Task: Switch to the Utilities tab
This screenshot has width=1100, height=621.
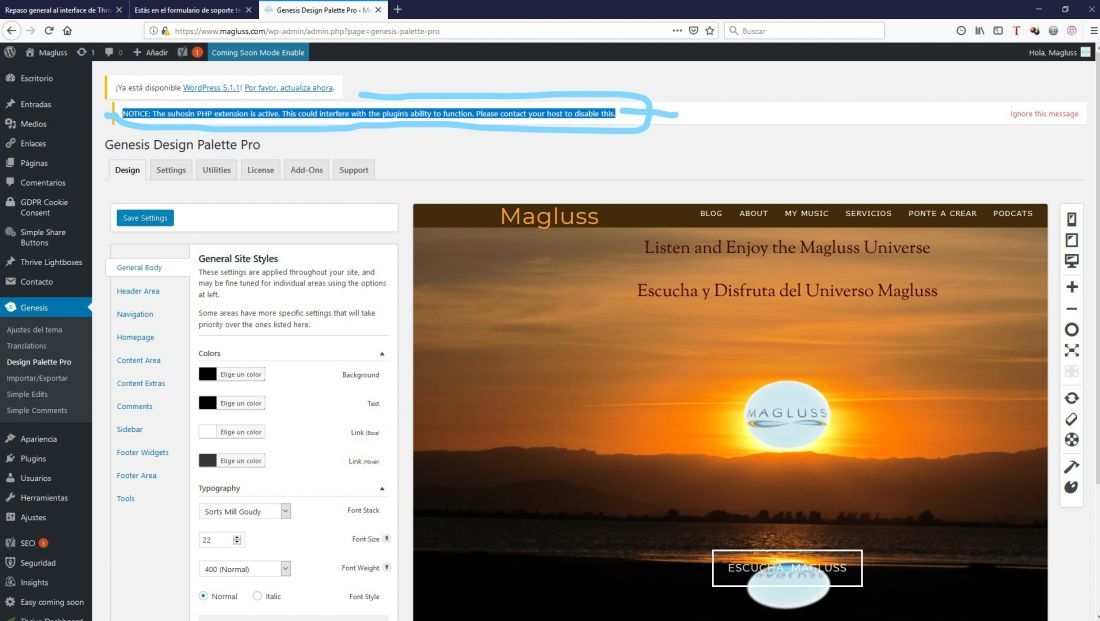Action: [x=216, y=170]
